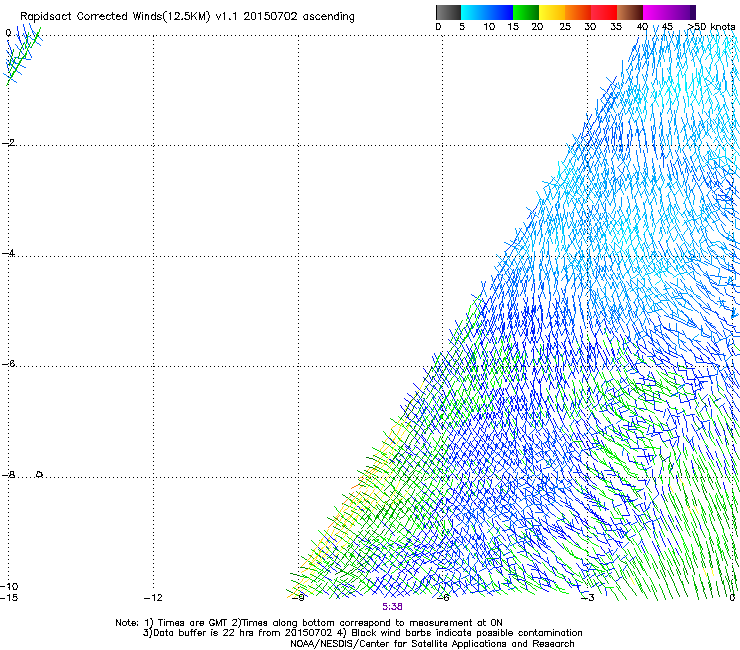Screen dimensions: 740x650
Task: Click the date label 20150702 ascending
Action: [299, 16]
